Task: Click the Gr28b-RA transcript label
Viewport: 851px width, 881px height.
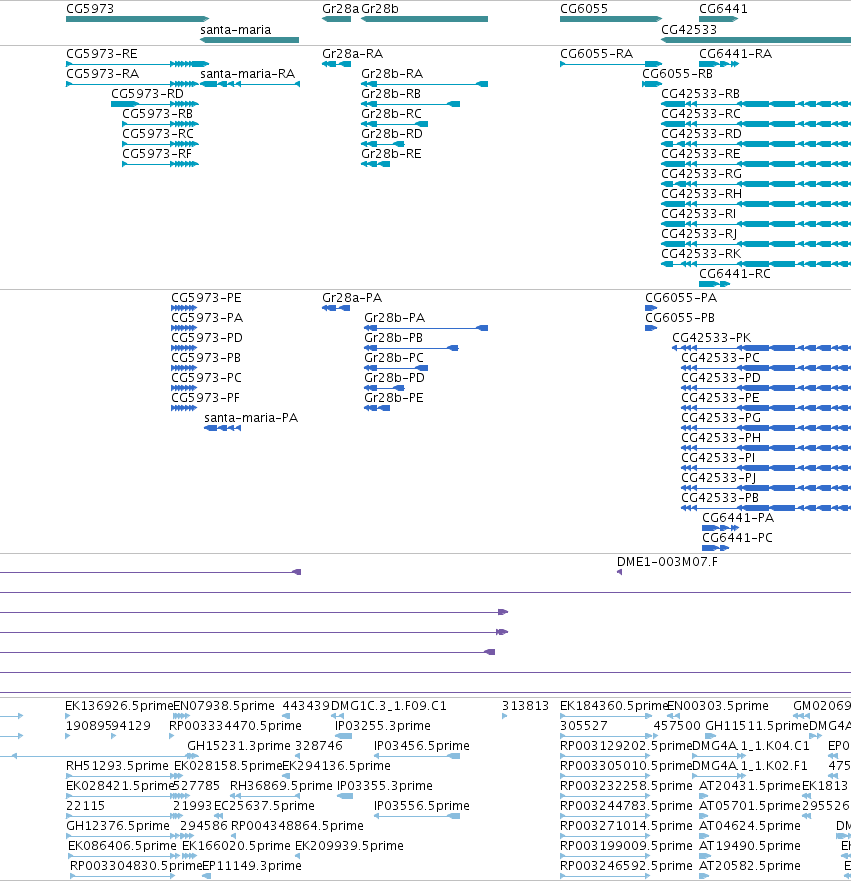Action: point(392,74)
